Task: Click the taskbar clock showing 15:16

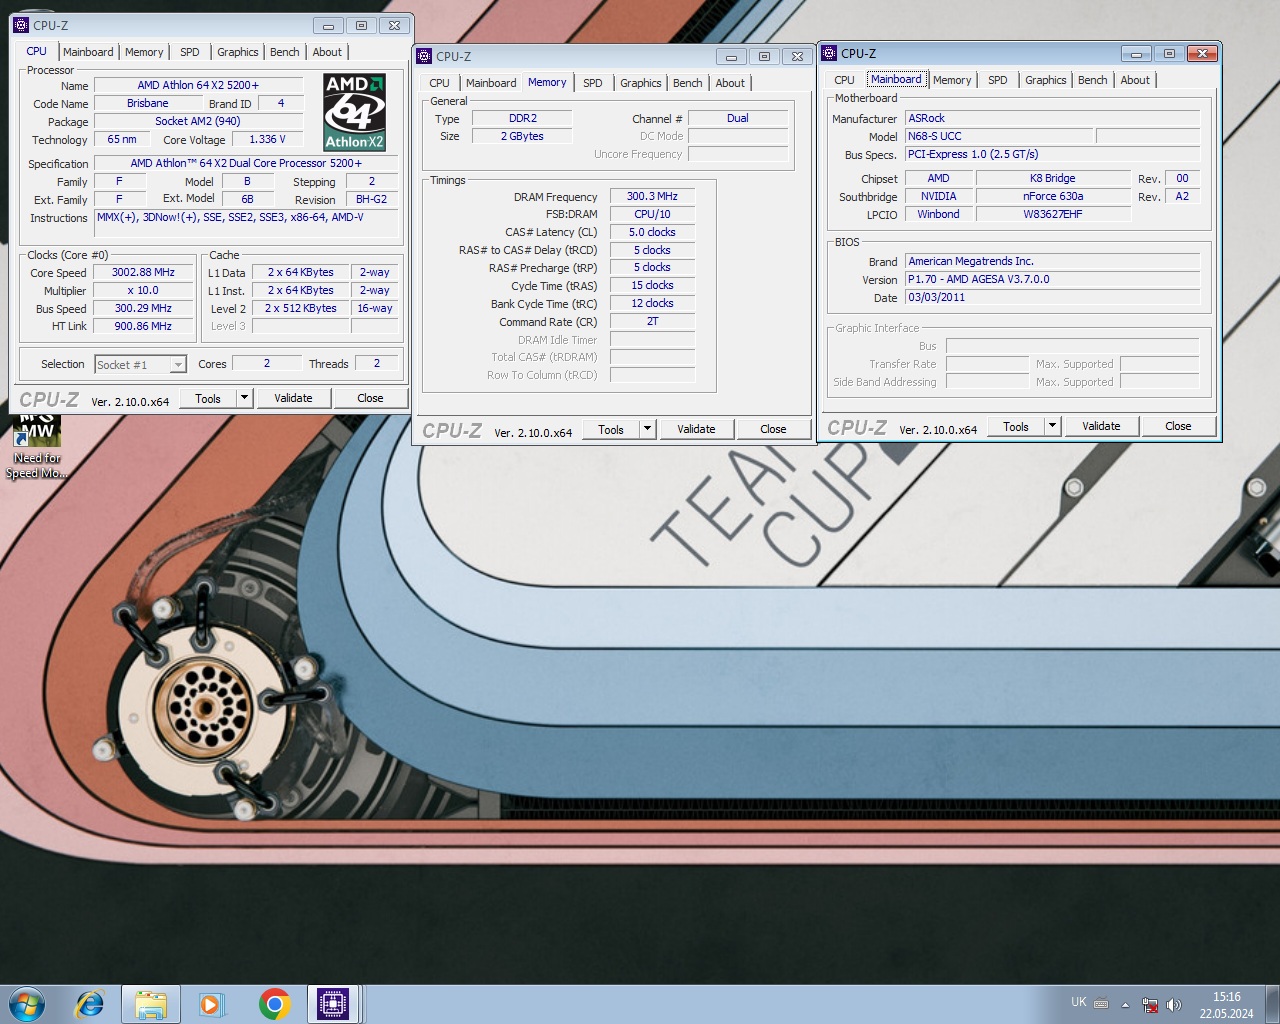Action: pos(1227,1005)
